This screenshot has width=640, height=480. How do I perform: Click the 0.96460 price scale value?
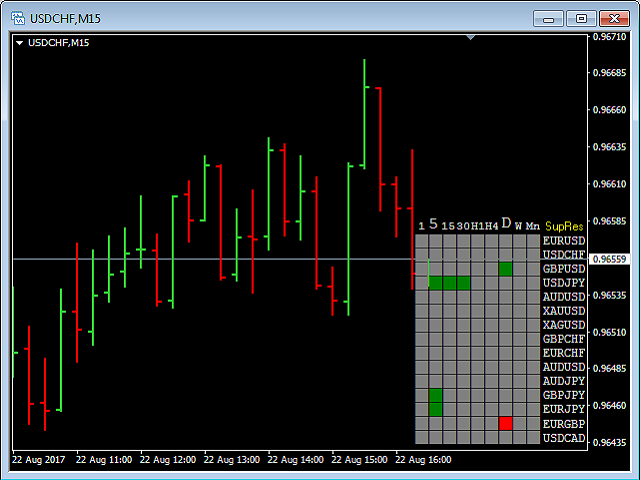click(609, 406)
